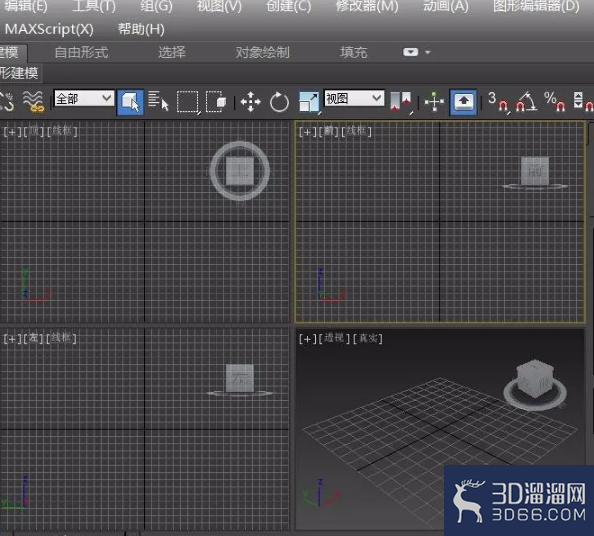Click the ViewCube in the top viewport
594x536 pixels.
(x=240, y=171)
